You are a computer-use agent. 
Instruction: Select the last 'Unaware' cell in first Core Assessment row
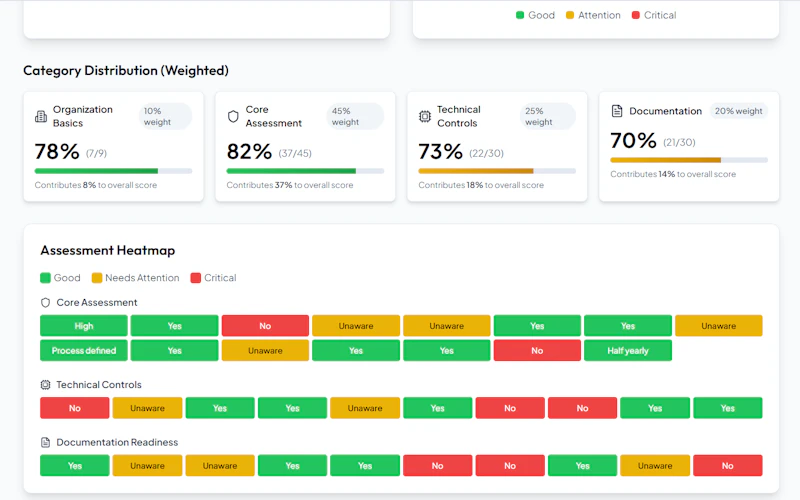(718, 326)
